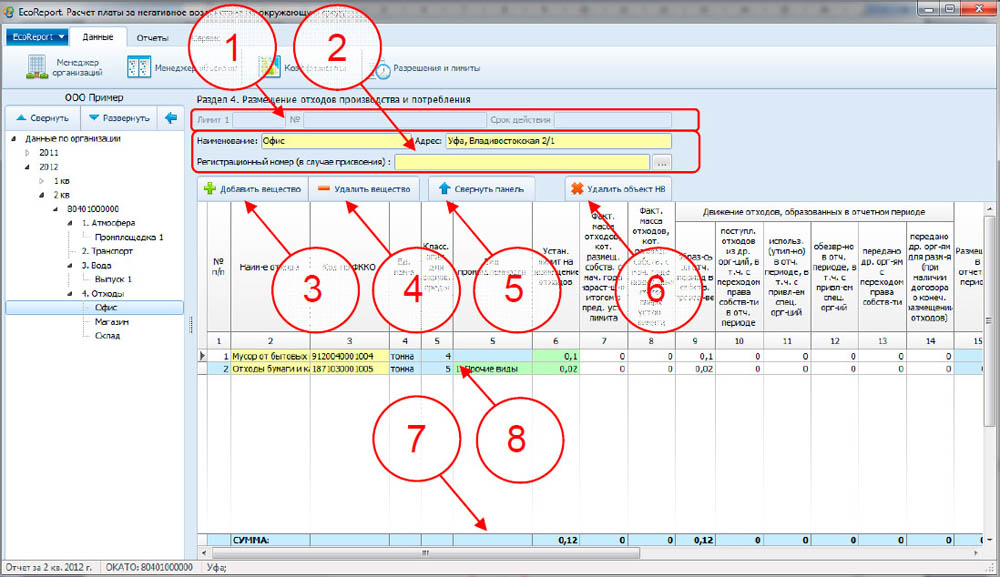Select the Магазин tree item

[x=112, y=322]
